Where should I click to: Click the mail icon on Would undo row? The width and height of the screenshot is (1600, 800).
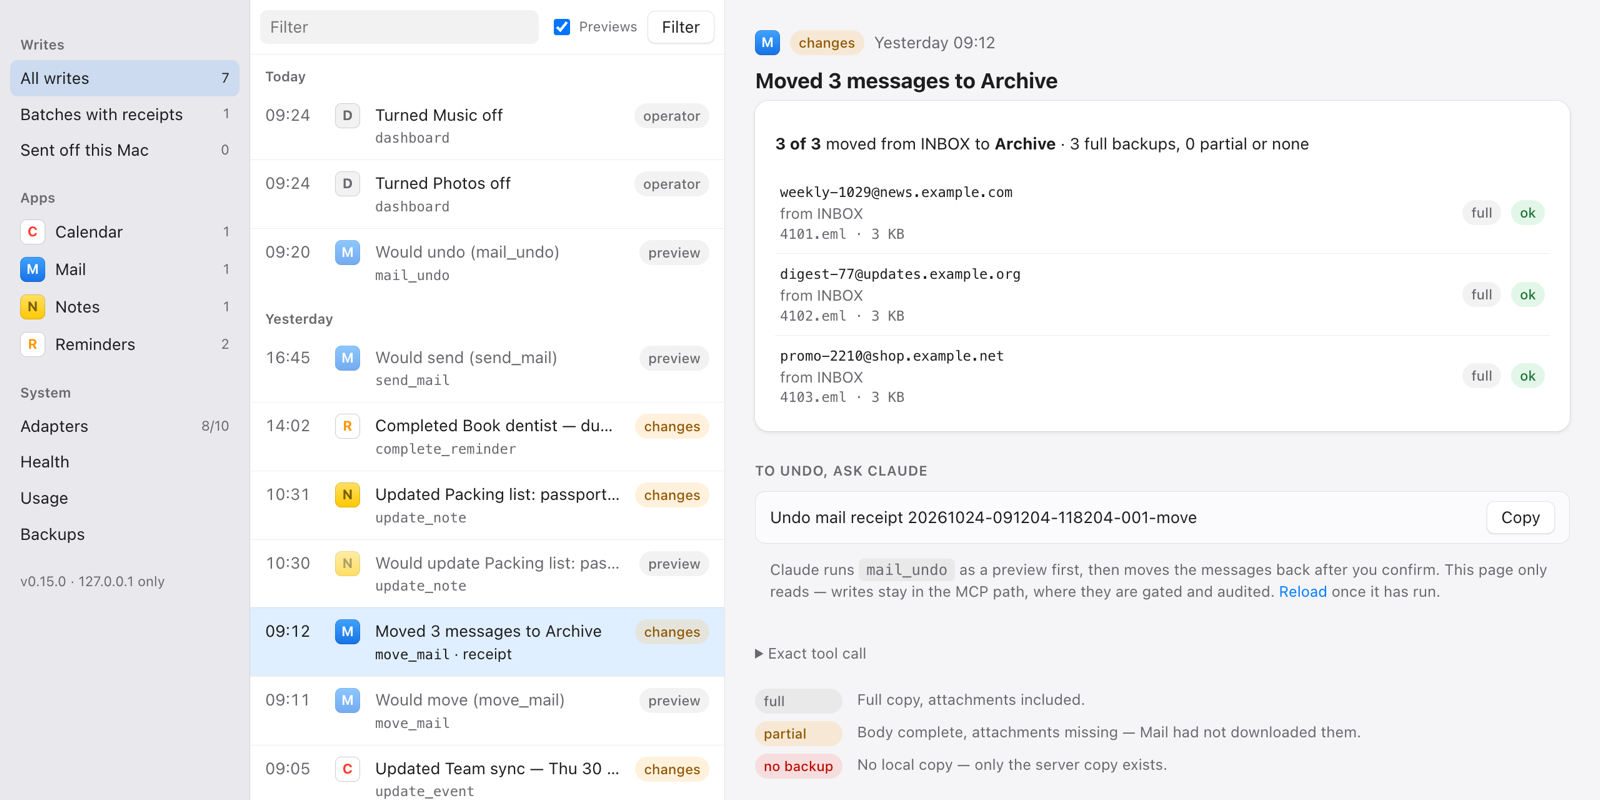(347, 252)
